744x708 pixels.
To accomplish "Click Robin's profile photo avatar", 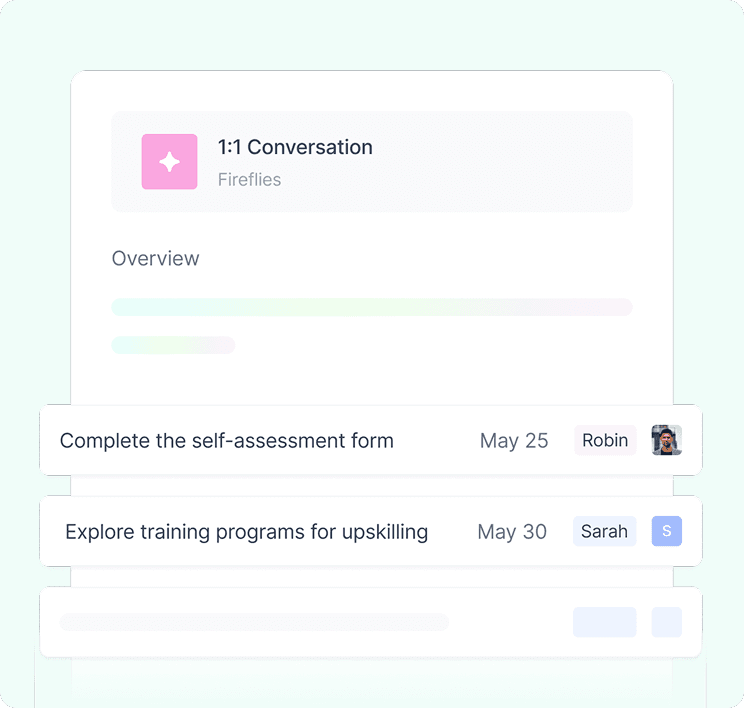I will coord(667,440).
